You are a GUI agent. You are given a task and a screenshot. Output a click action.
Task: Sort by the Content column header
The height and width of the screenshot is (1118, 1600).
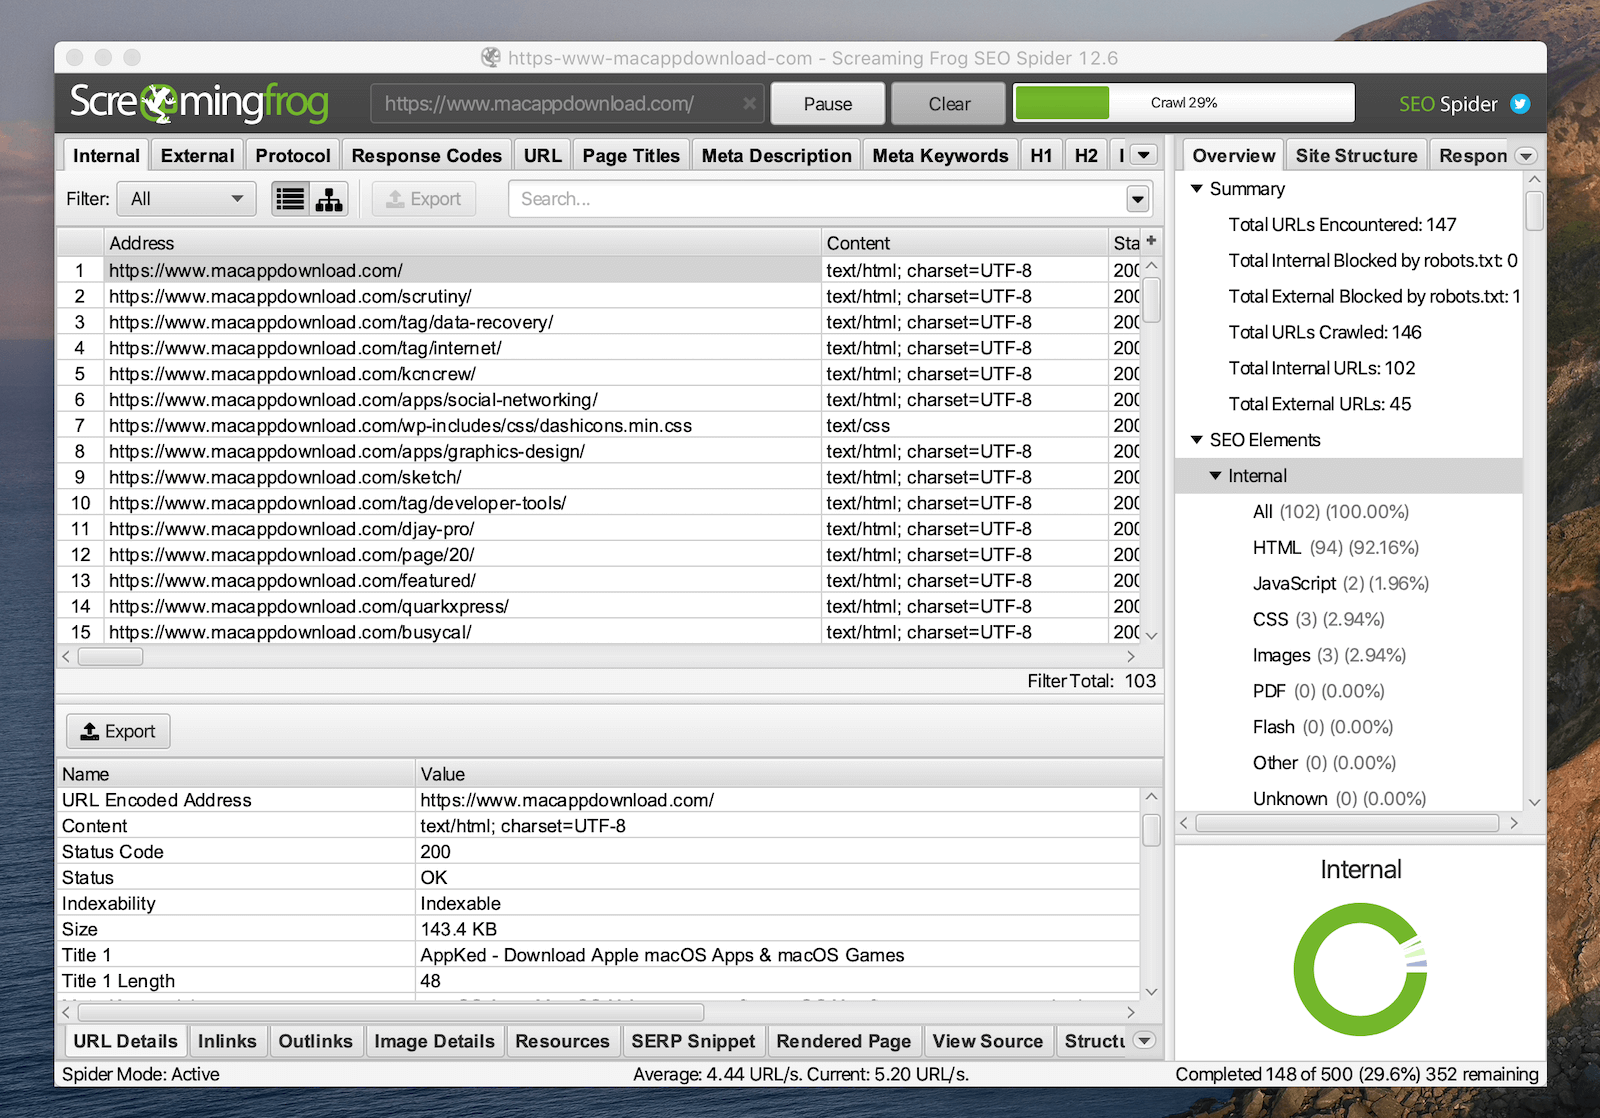coord(965,242)
